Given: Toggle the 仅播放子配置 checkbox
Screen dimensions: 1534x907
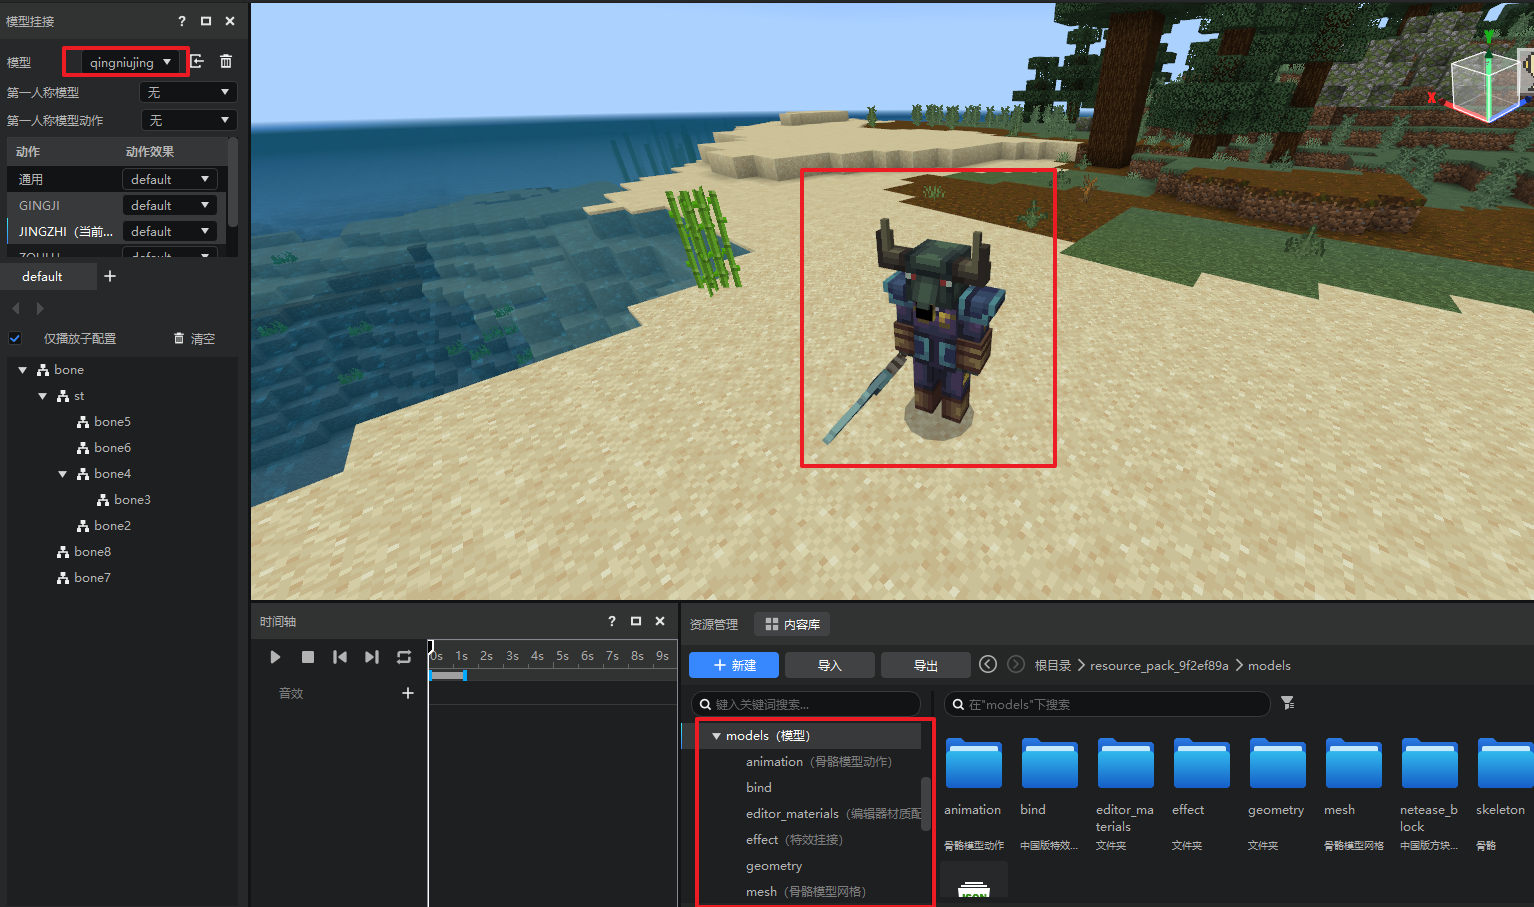Looking at the screenshot, I should (15, 338).
